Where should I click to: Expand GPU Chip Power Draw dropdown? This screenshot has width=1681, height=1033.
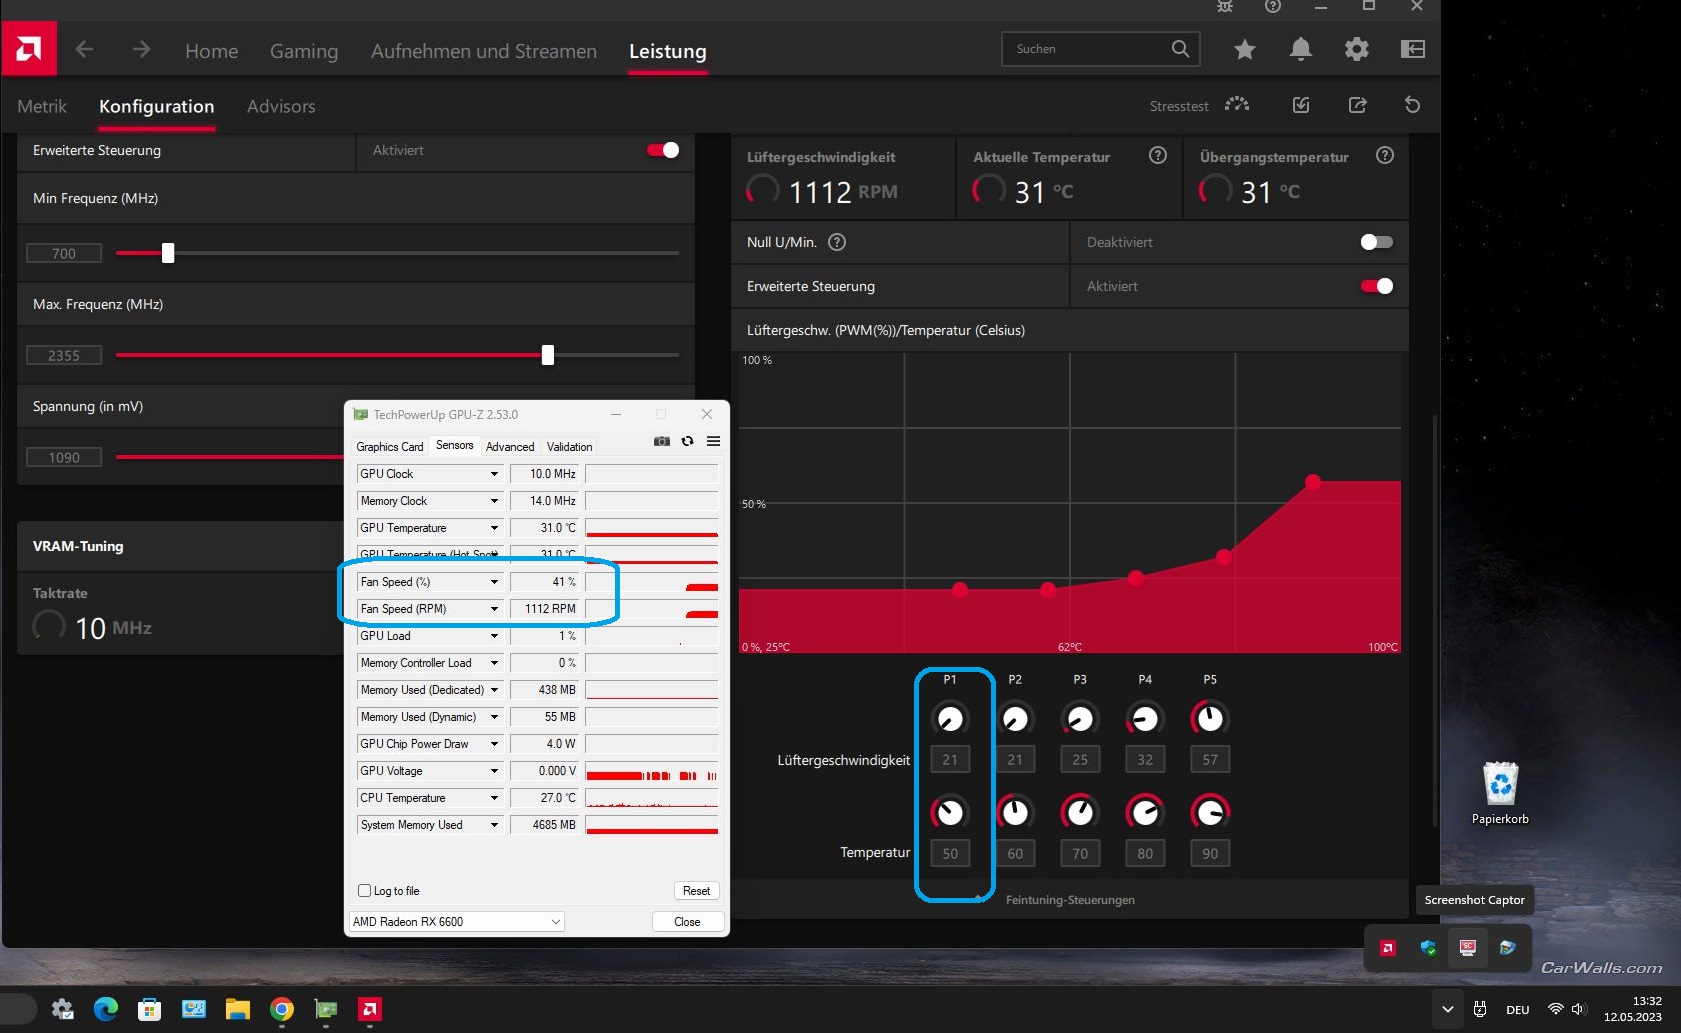[x=494, y=744]
